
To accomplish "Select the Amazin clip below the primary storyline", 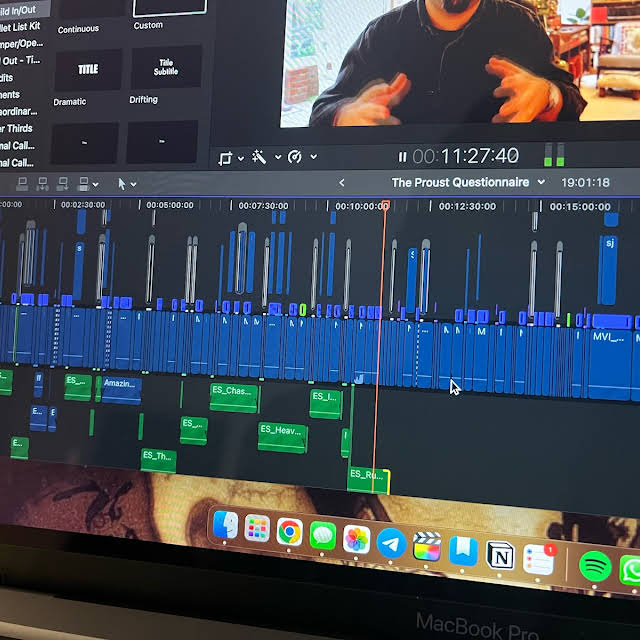I will click(x=121, y=388).
